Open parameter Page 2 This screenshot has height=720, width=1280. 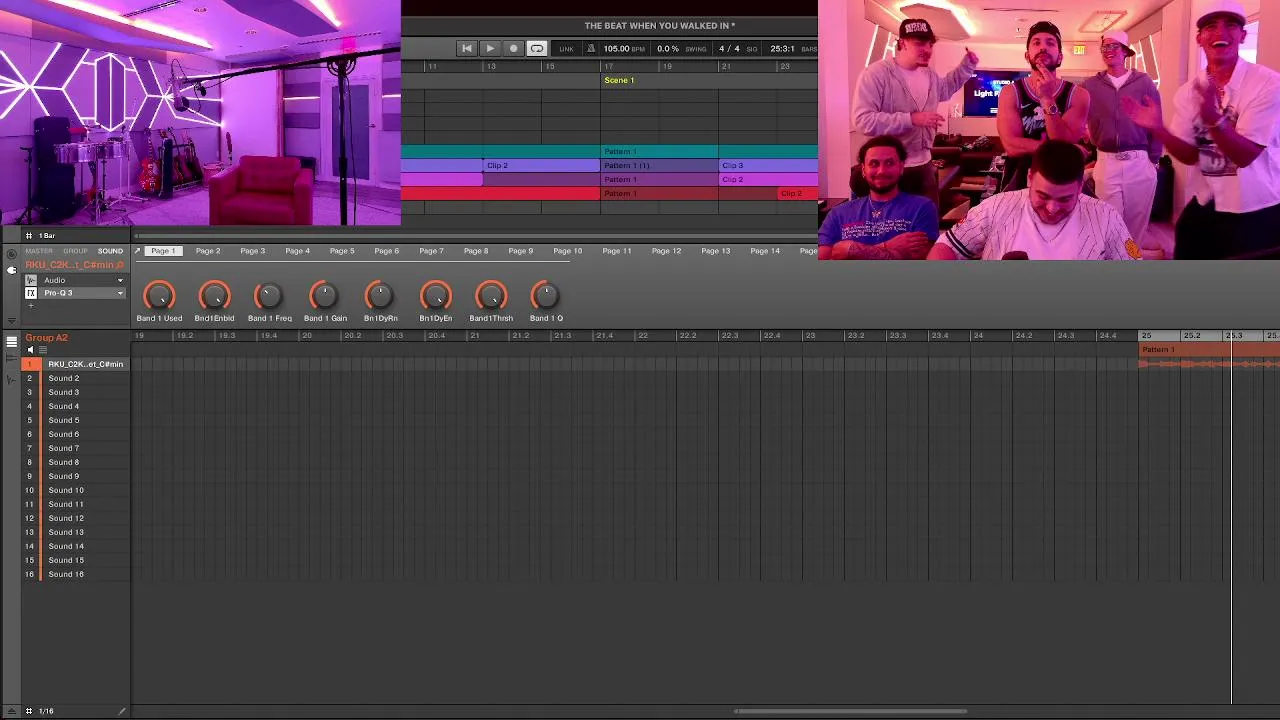(208, 251)
